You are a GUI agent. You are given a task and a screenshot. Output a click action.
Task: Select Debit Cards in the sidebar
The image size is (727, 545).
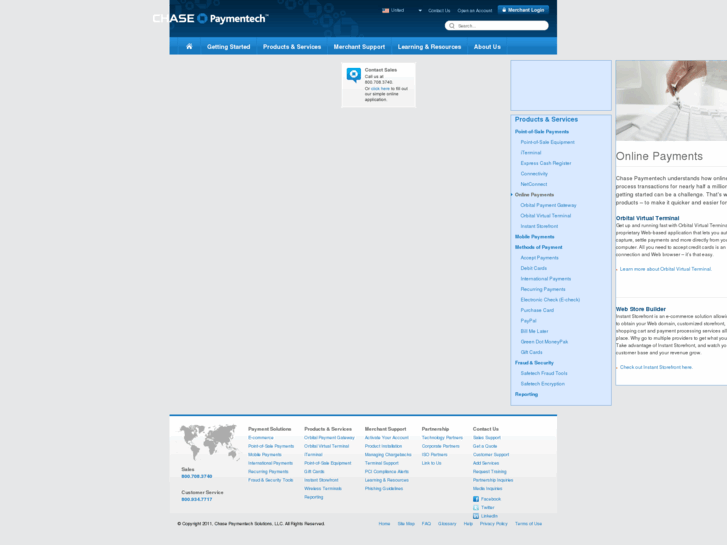(534, 269)
